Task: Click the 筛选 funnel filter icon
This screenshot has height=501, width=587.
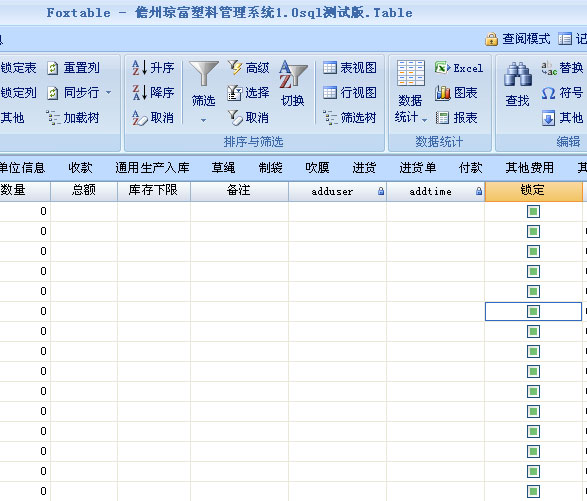Action: pos(204,74)
